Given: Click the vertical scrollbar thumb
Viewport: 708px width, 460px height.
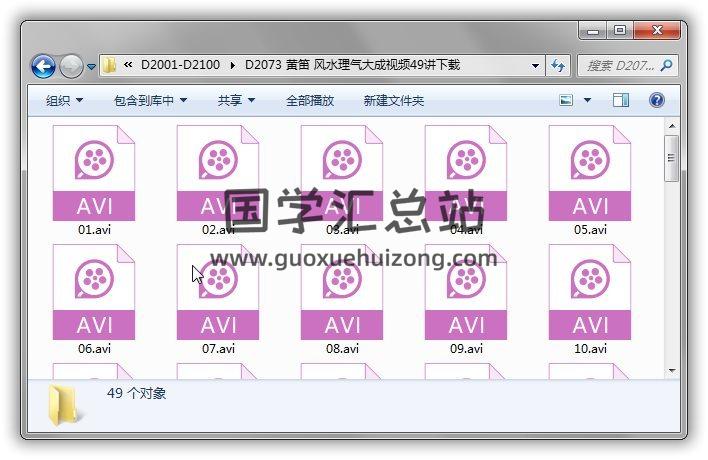Looking at the screenshot, I should point(672,158).
